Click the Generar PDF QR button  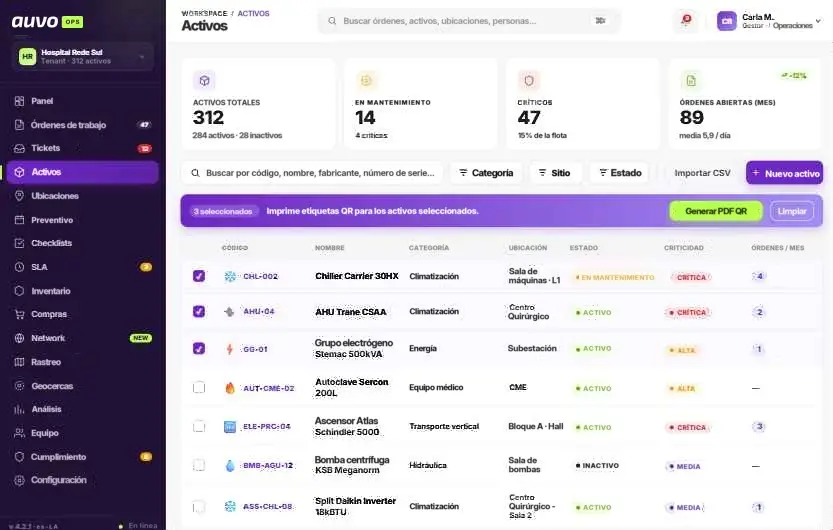pos(716,211)
